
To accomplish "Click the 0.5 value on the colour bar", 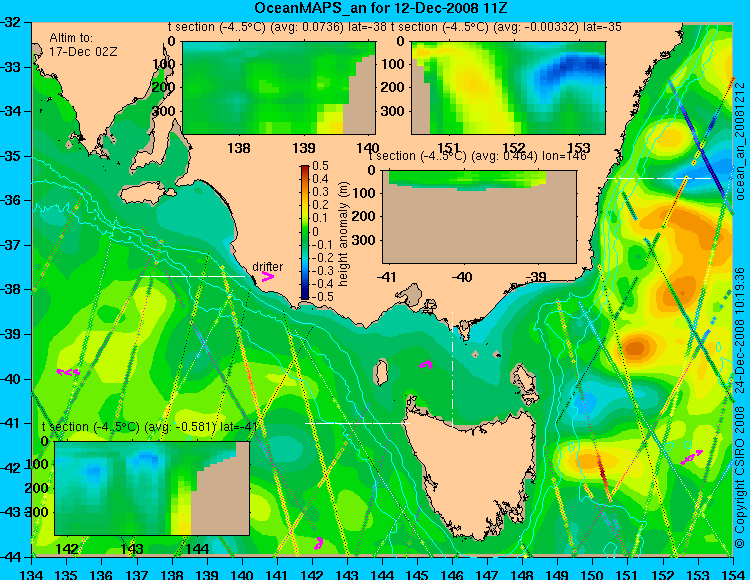I will tap(320, 166).
